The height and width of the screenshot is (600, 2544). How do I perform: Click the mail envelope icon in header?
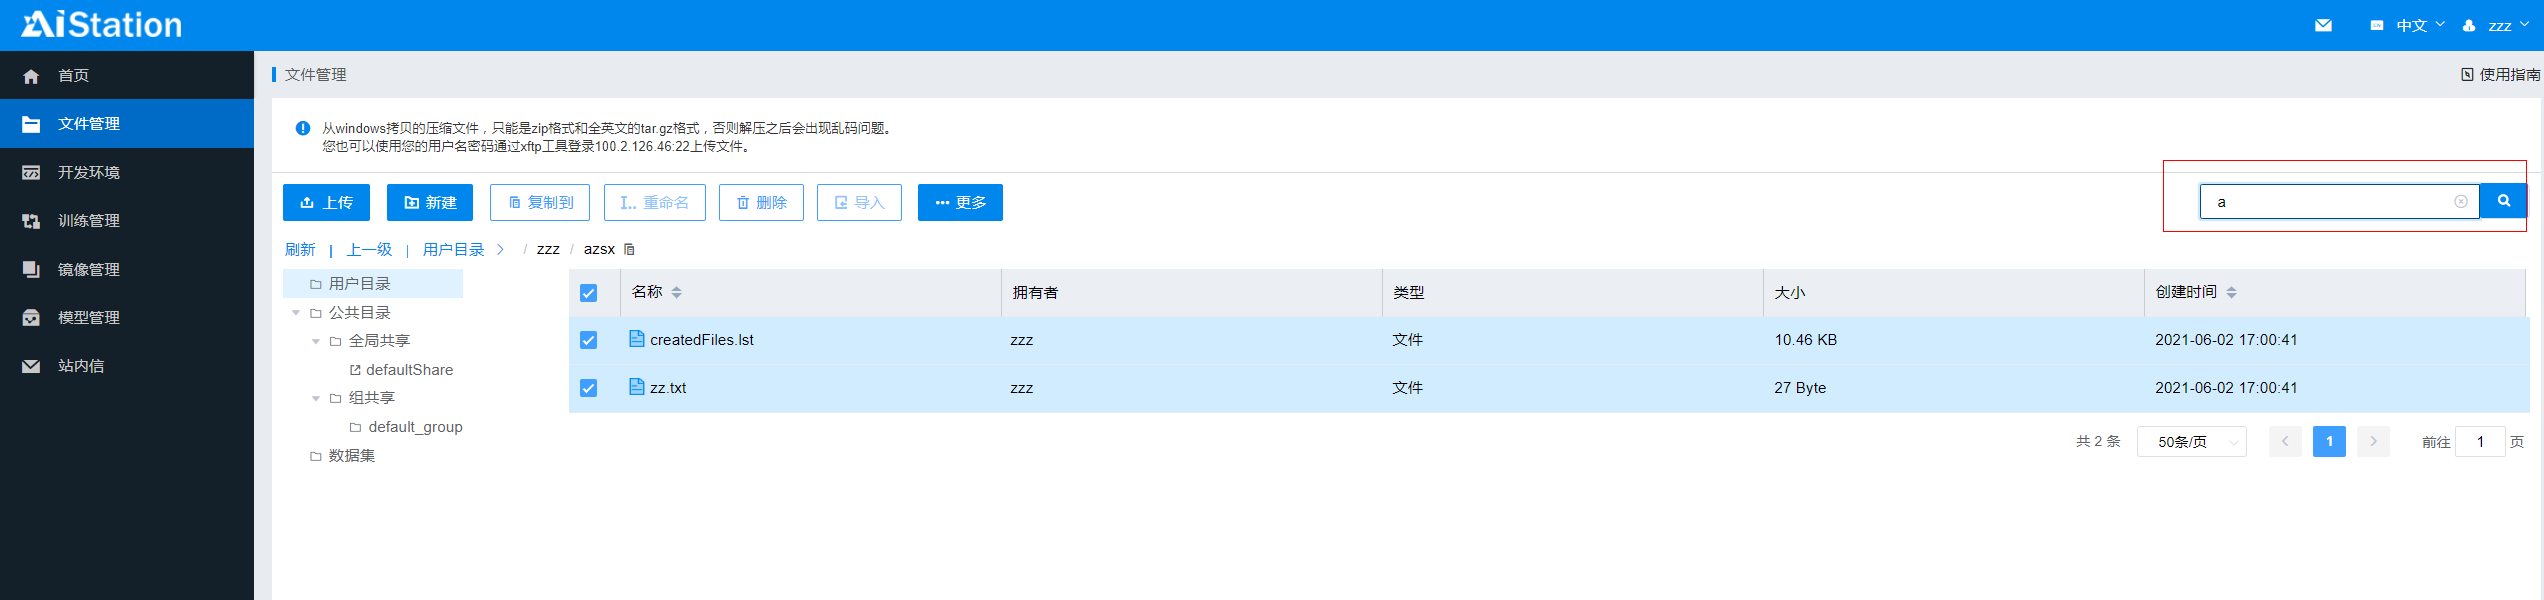[2323, 26]
